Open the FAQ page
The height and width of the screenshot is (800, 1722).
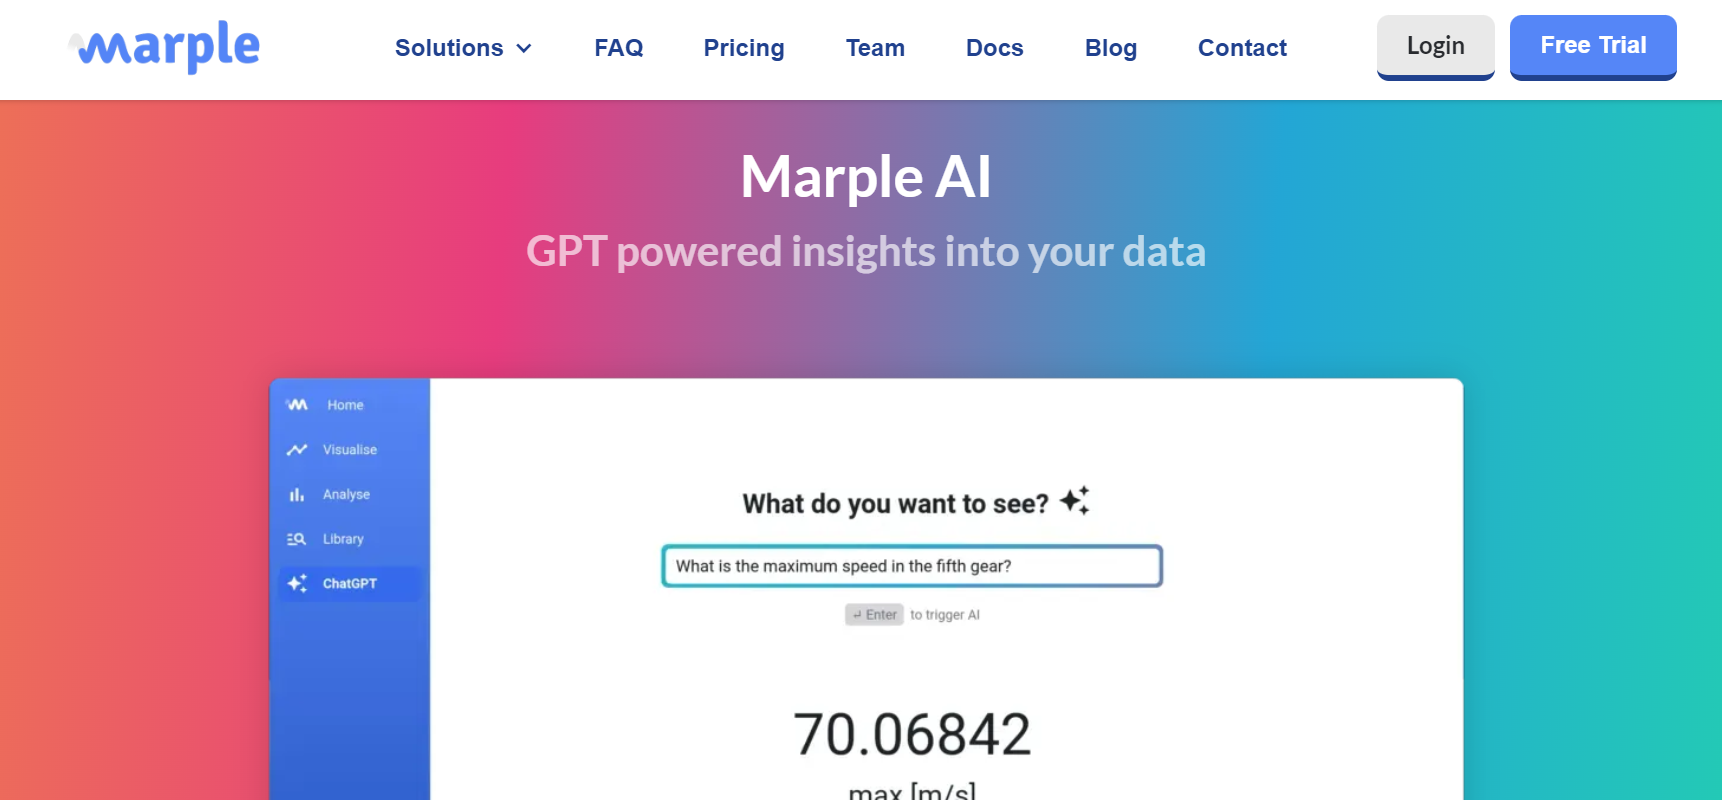point(618,47)
